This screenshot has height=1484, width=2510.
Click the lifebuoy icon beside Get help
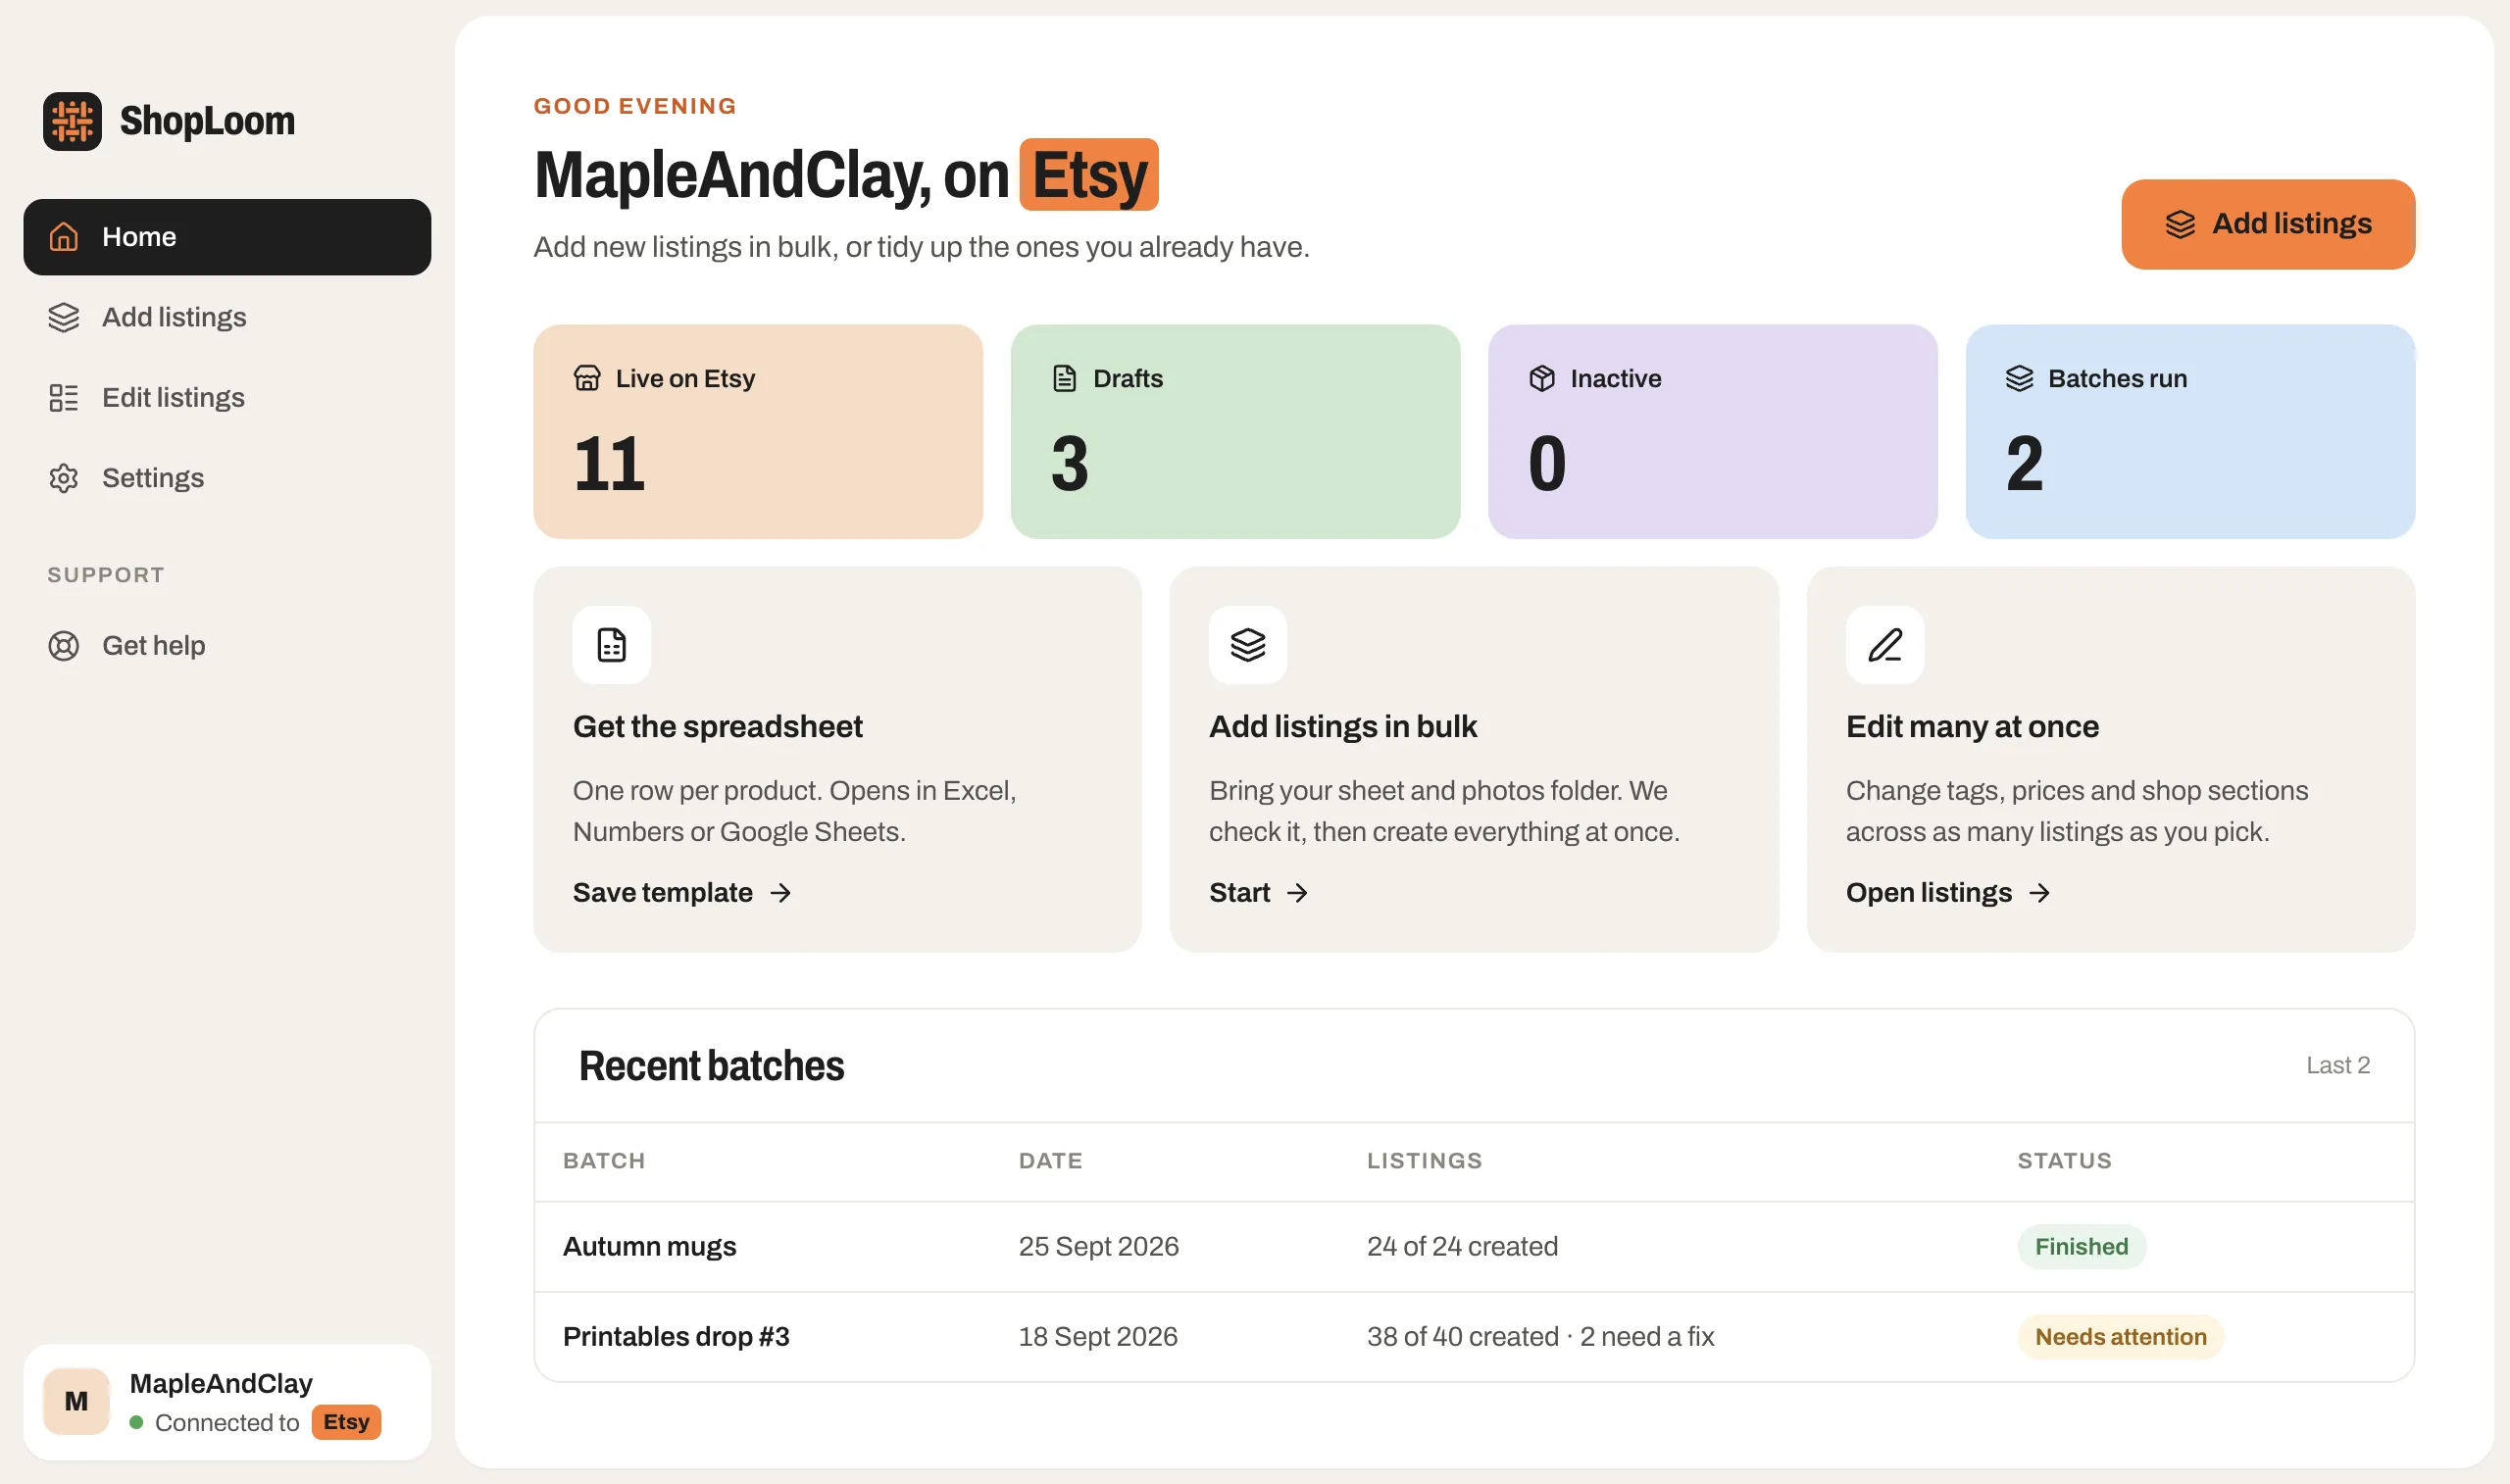tap(64, 646)
